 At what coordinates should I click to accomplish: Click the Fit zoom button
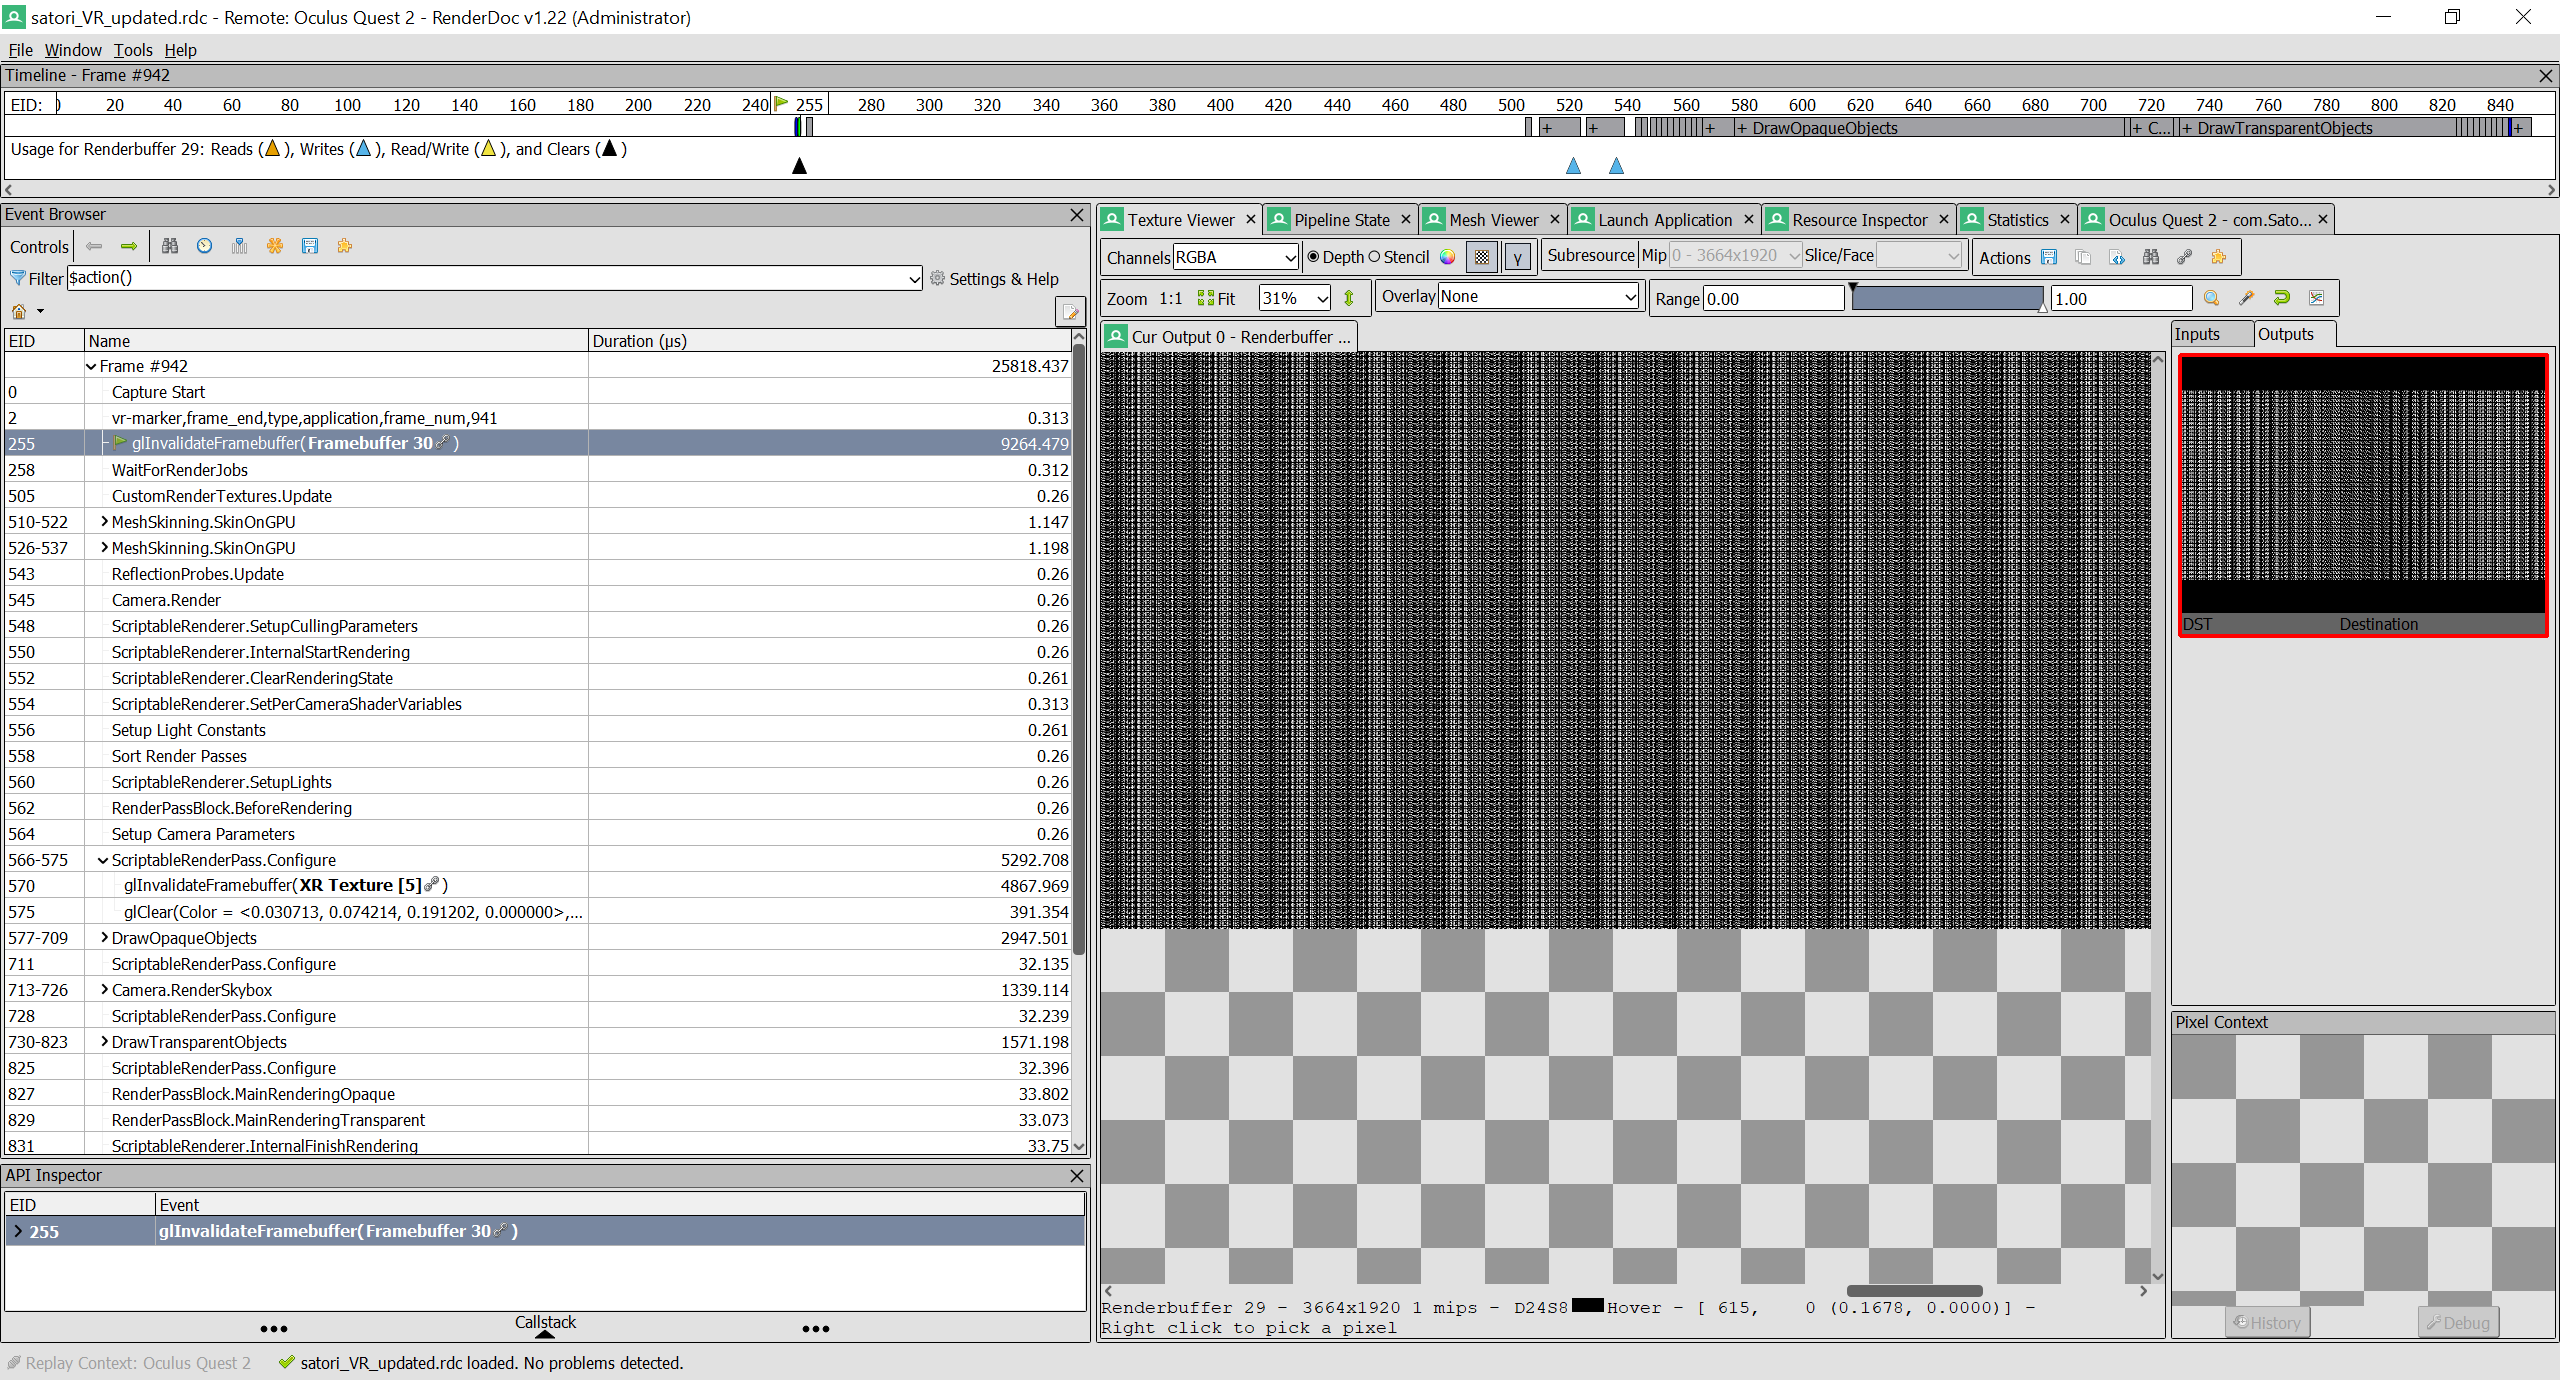[x=1217, y=298]
